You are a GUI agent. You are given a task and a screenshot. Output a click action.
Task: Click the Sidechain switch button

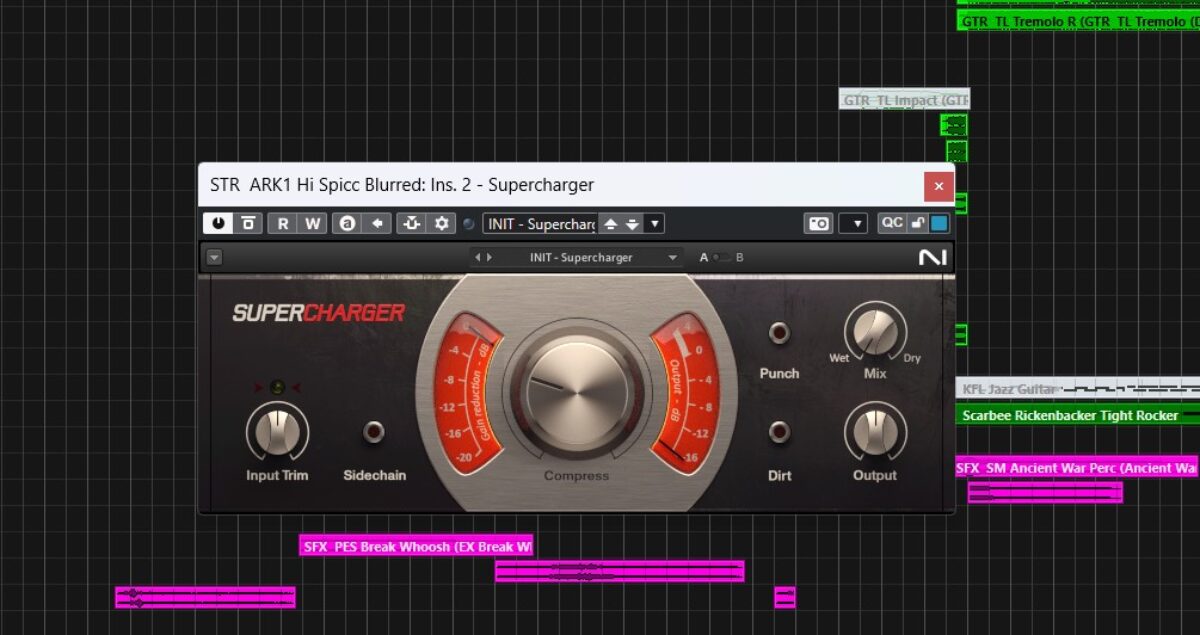(x=374, y=432)
